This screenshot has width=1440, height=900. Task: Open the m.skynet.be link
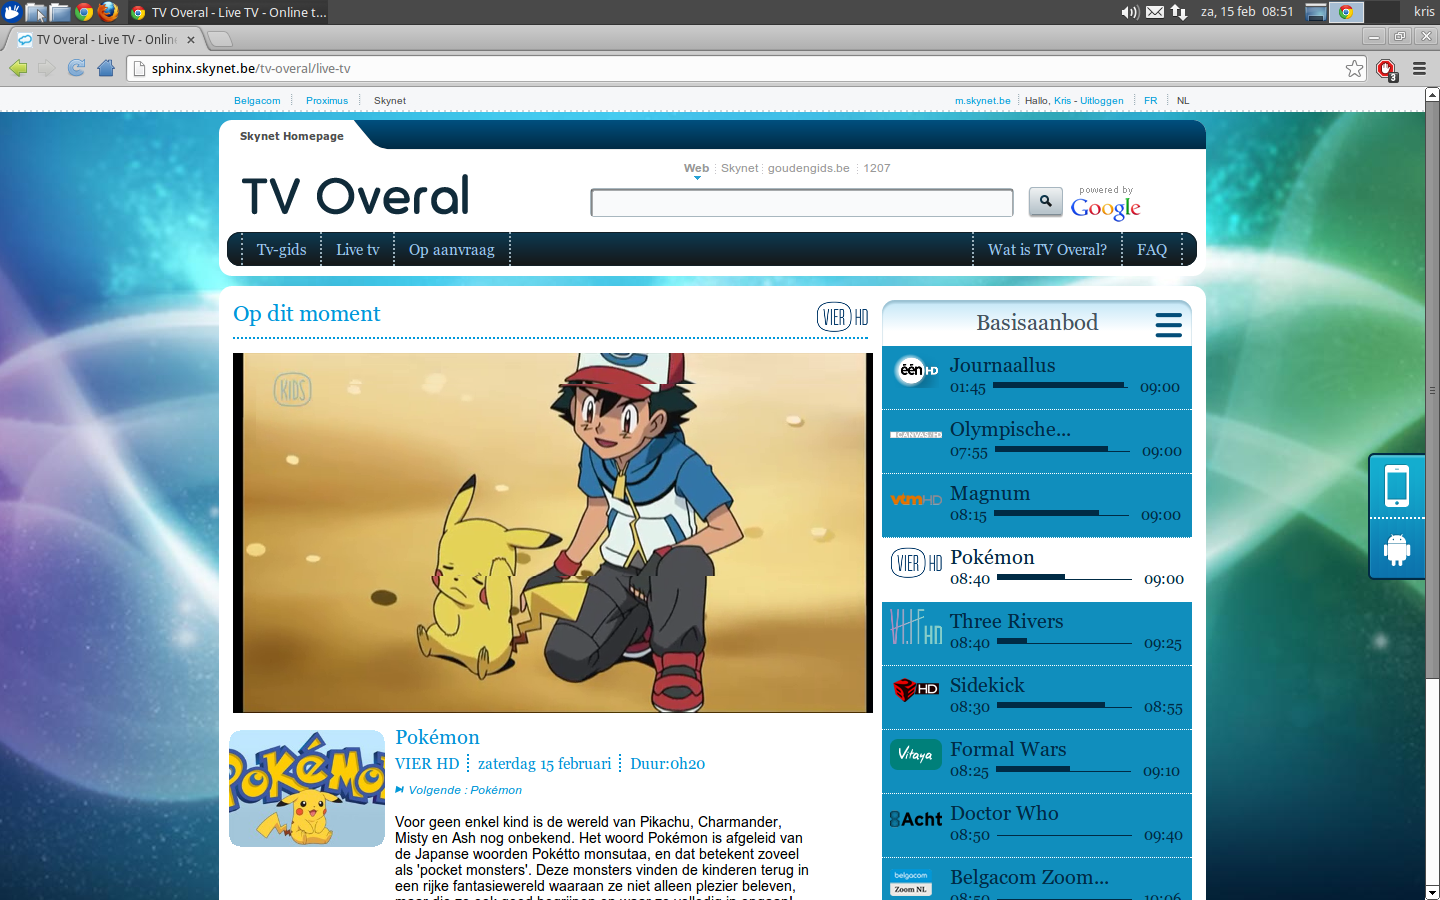tap(982, 100)
